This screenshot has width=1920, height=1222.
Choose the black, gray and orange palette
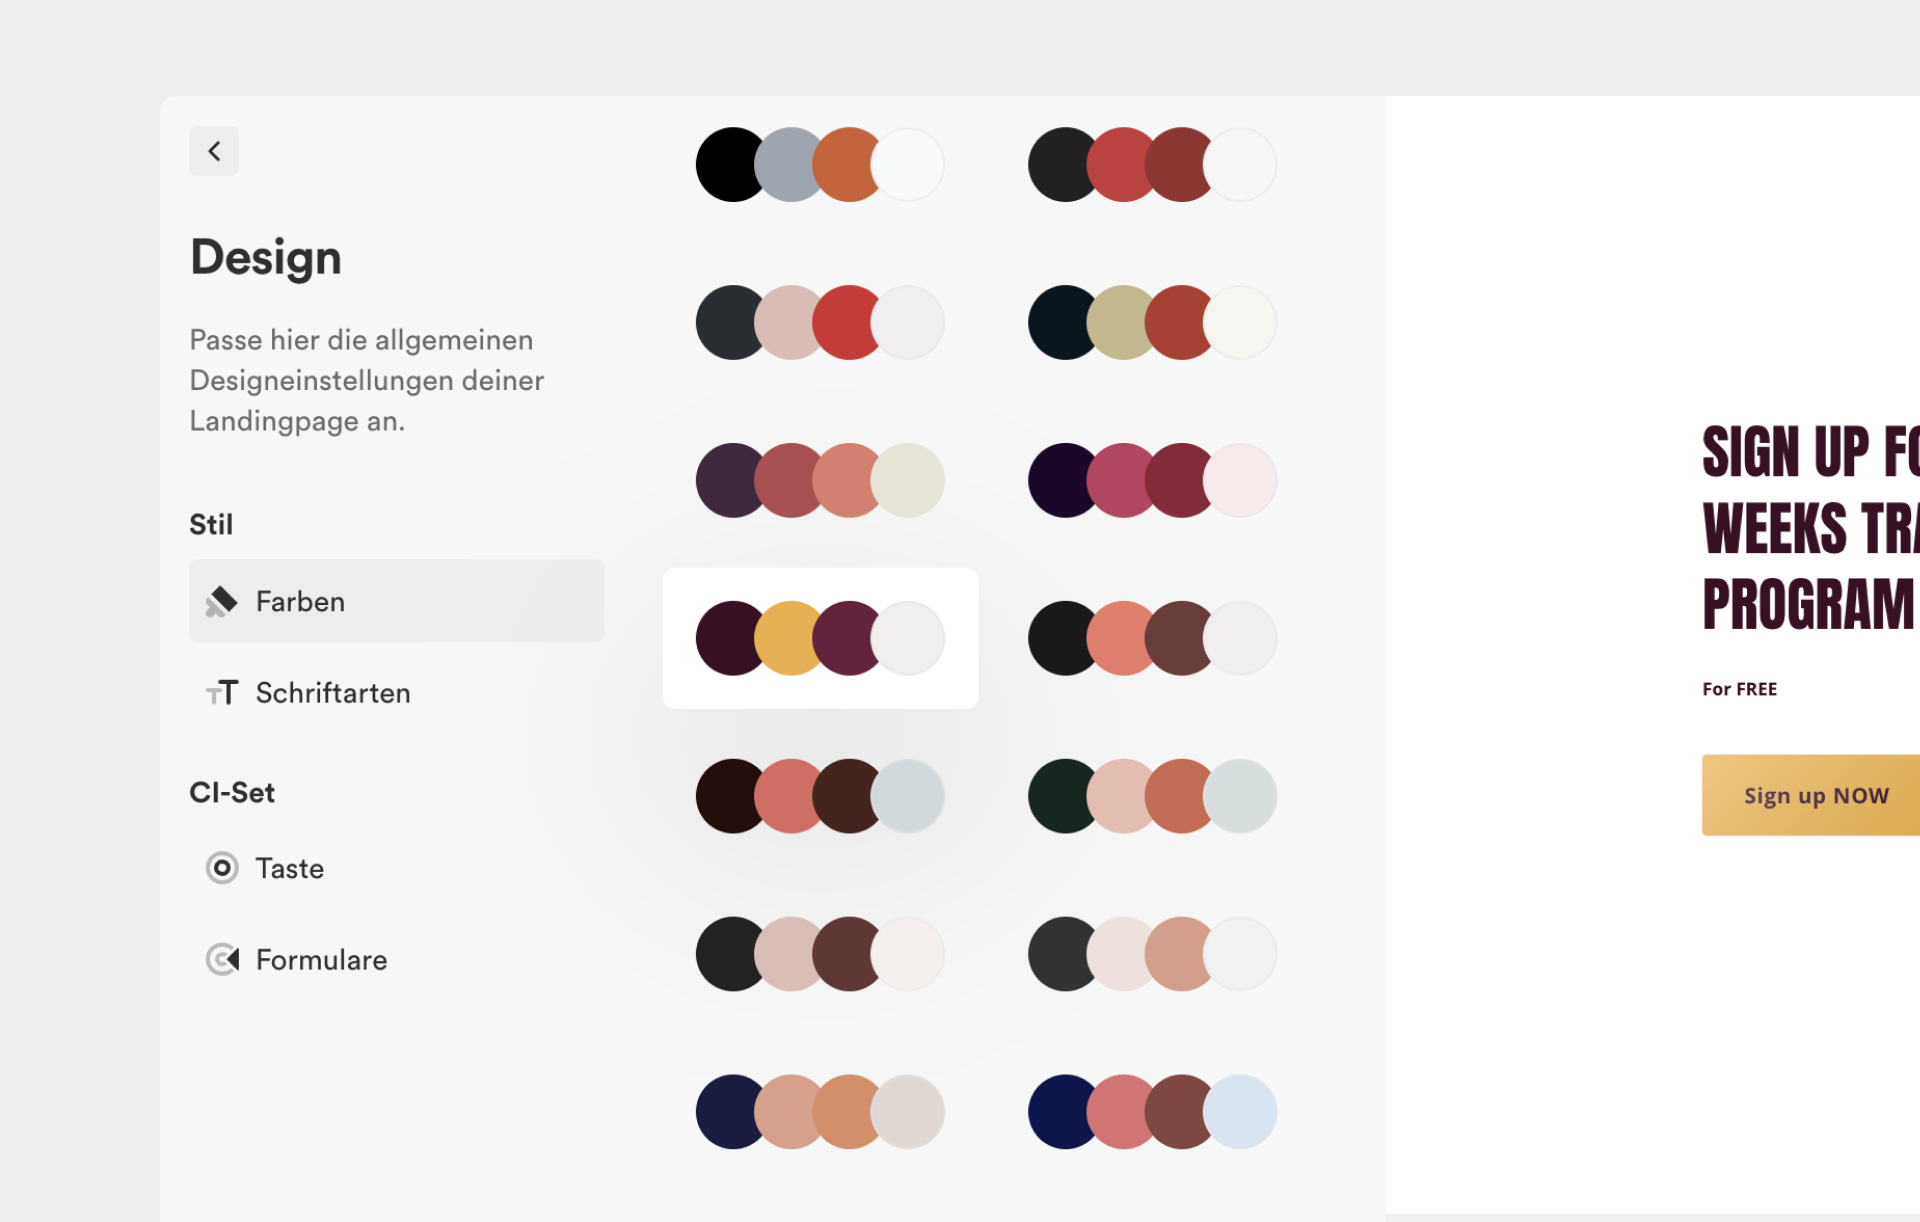click(x=819, y=164)
